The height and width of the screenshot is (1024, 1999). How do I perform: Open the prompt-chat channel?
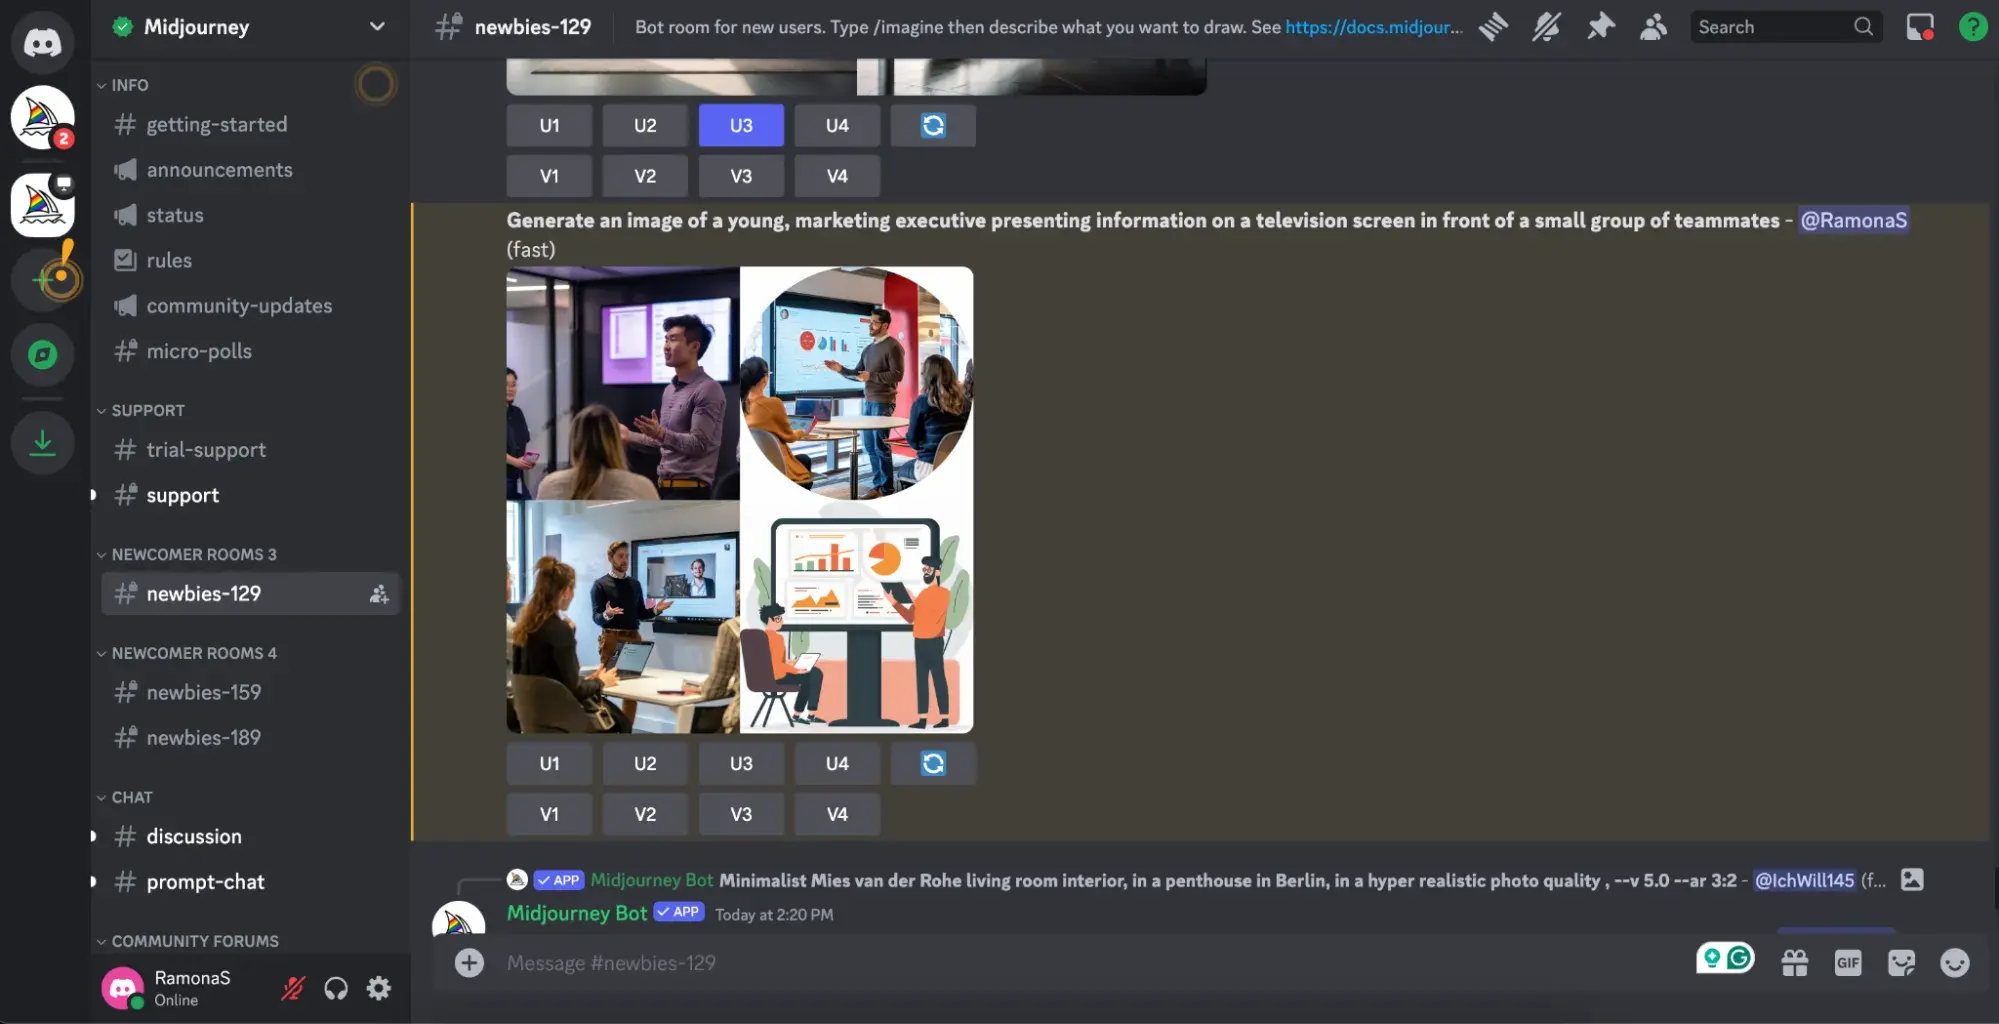pos(250,882)
